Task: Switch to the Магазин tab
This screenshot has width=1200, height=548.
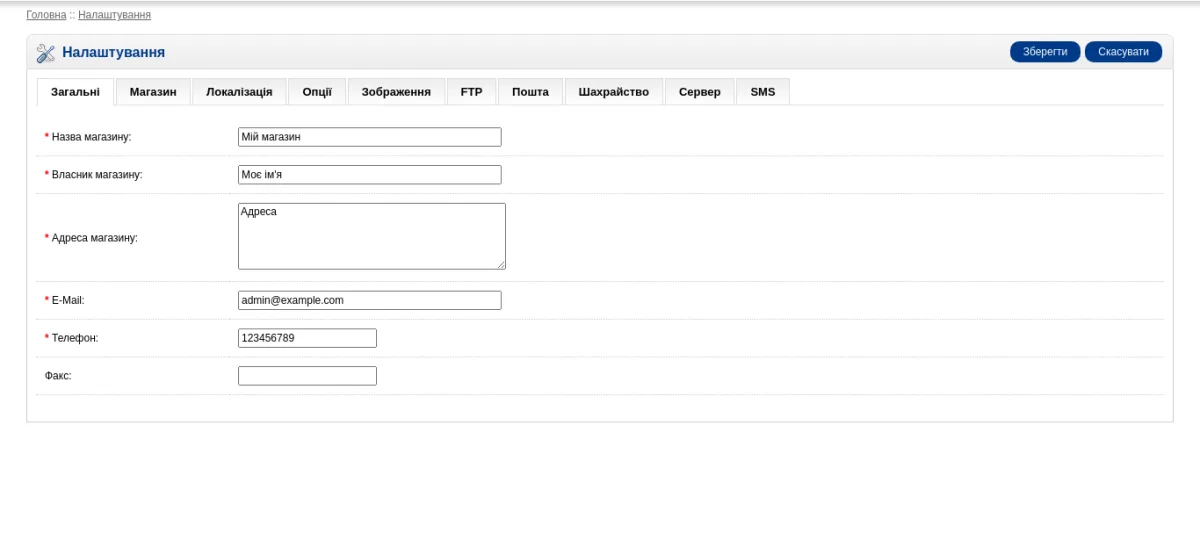Action: coord(153,92)
